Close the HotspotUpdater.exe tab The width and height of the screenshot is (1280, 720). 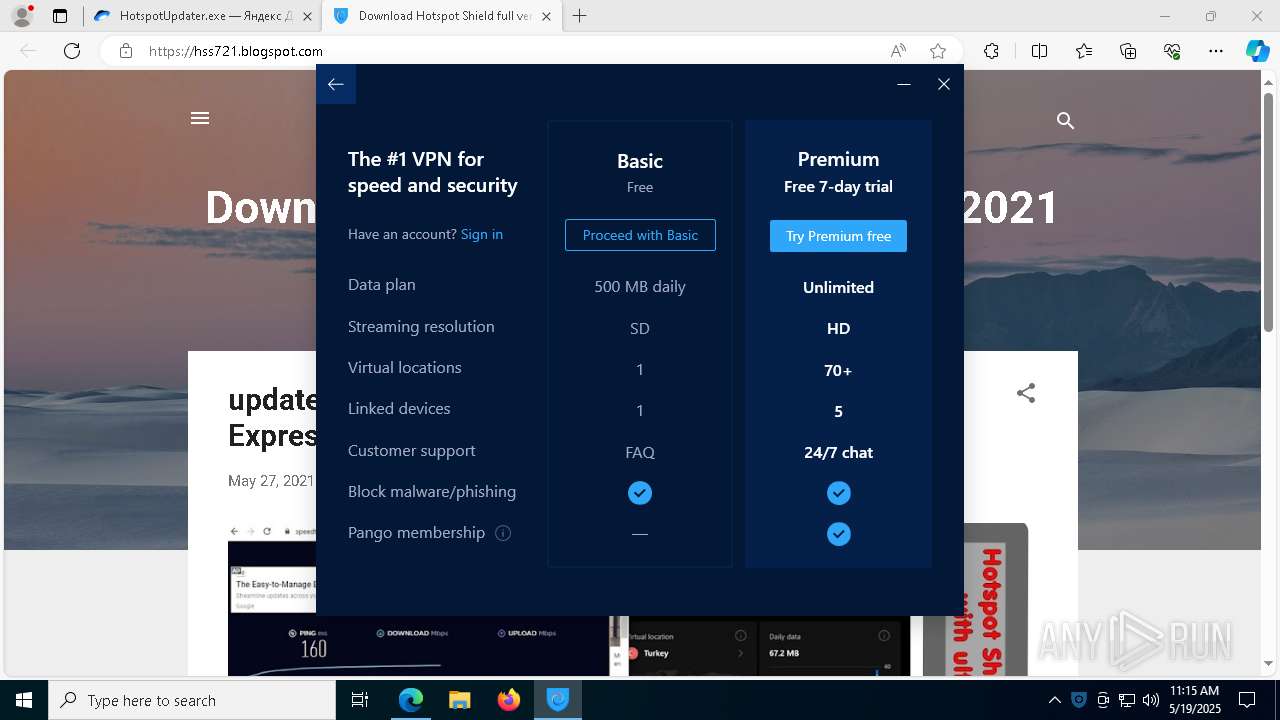(307, 16)
